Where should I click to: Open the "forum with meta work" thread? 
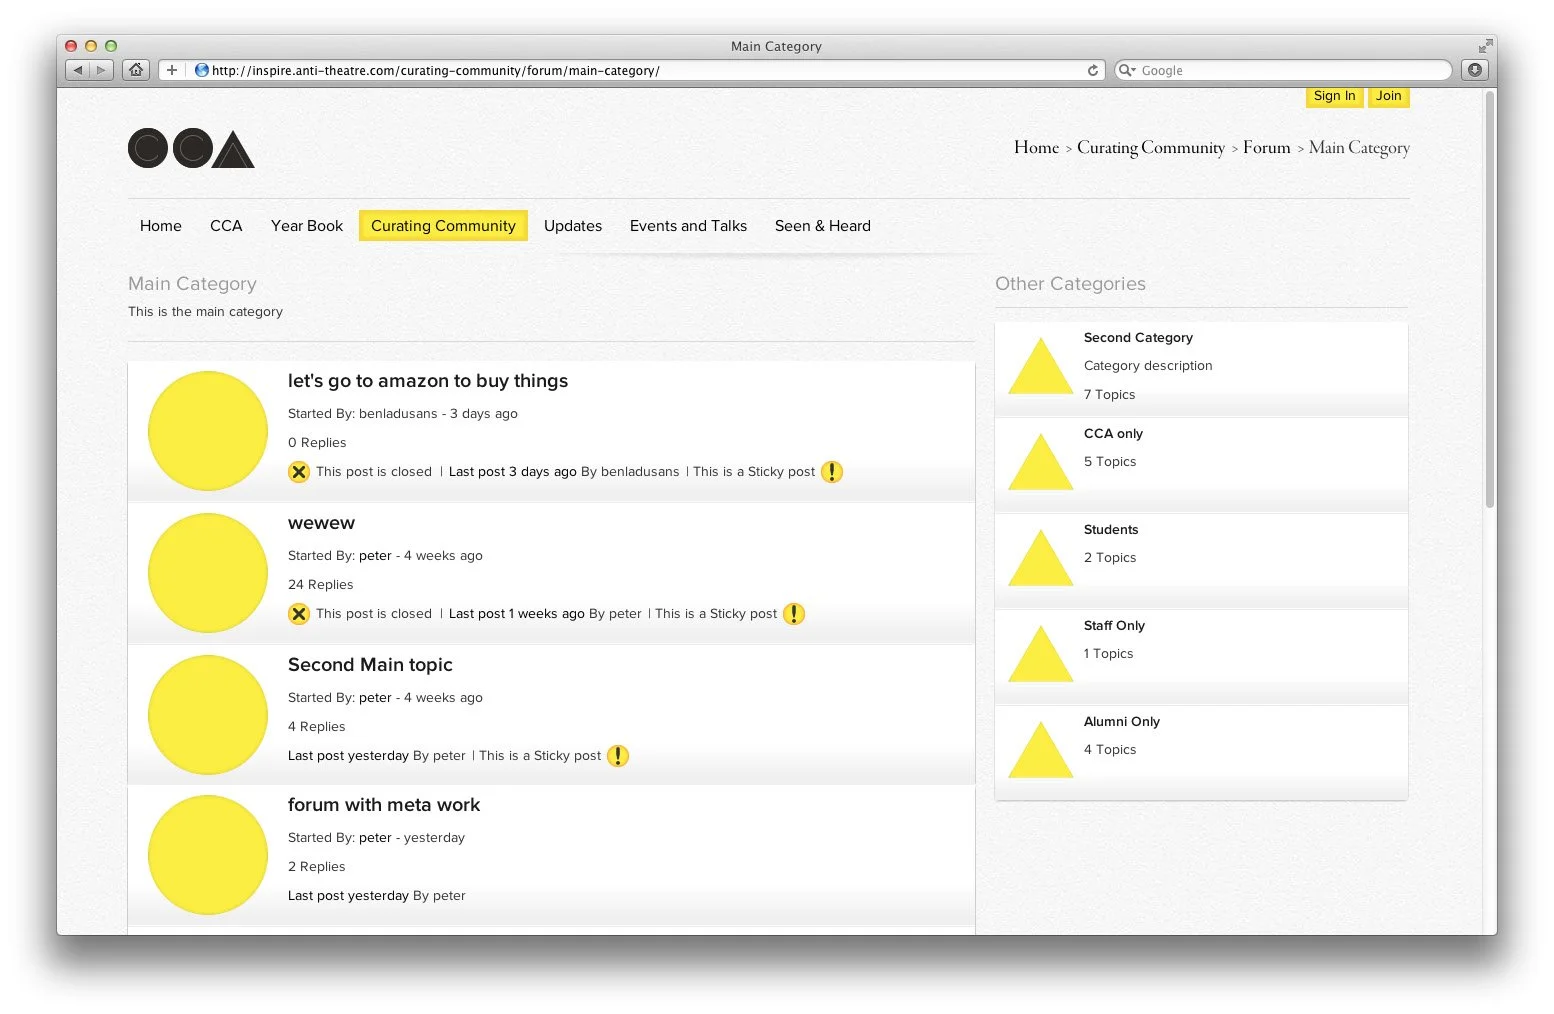(x=384, y=805)
